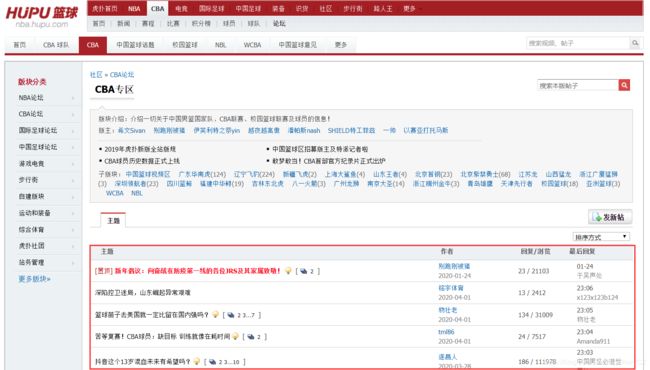
Task: Switch to the NBL tab
Action: [221, 45]
